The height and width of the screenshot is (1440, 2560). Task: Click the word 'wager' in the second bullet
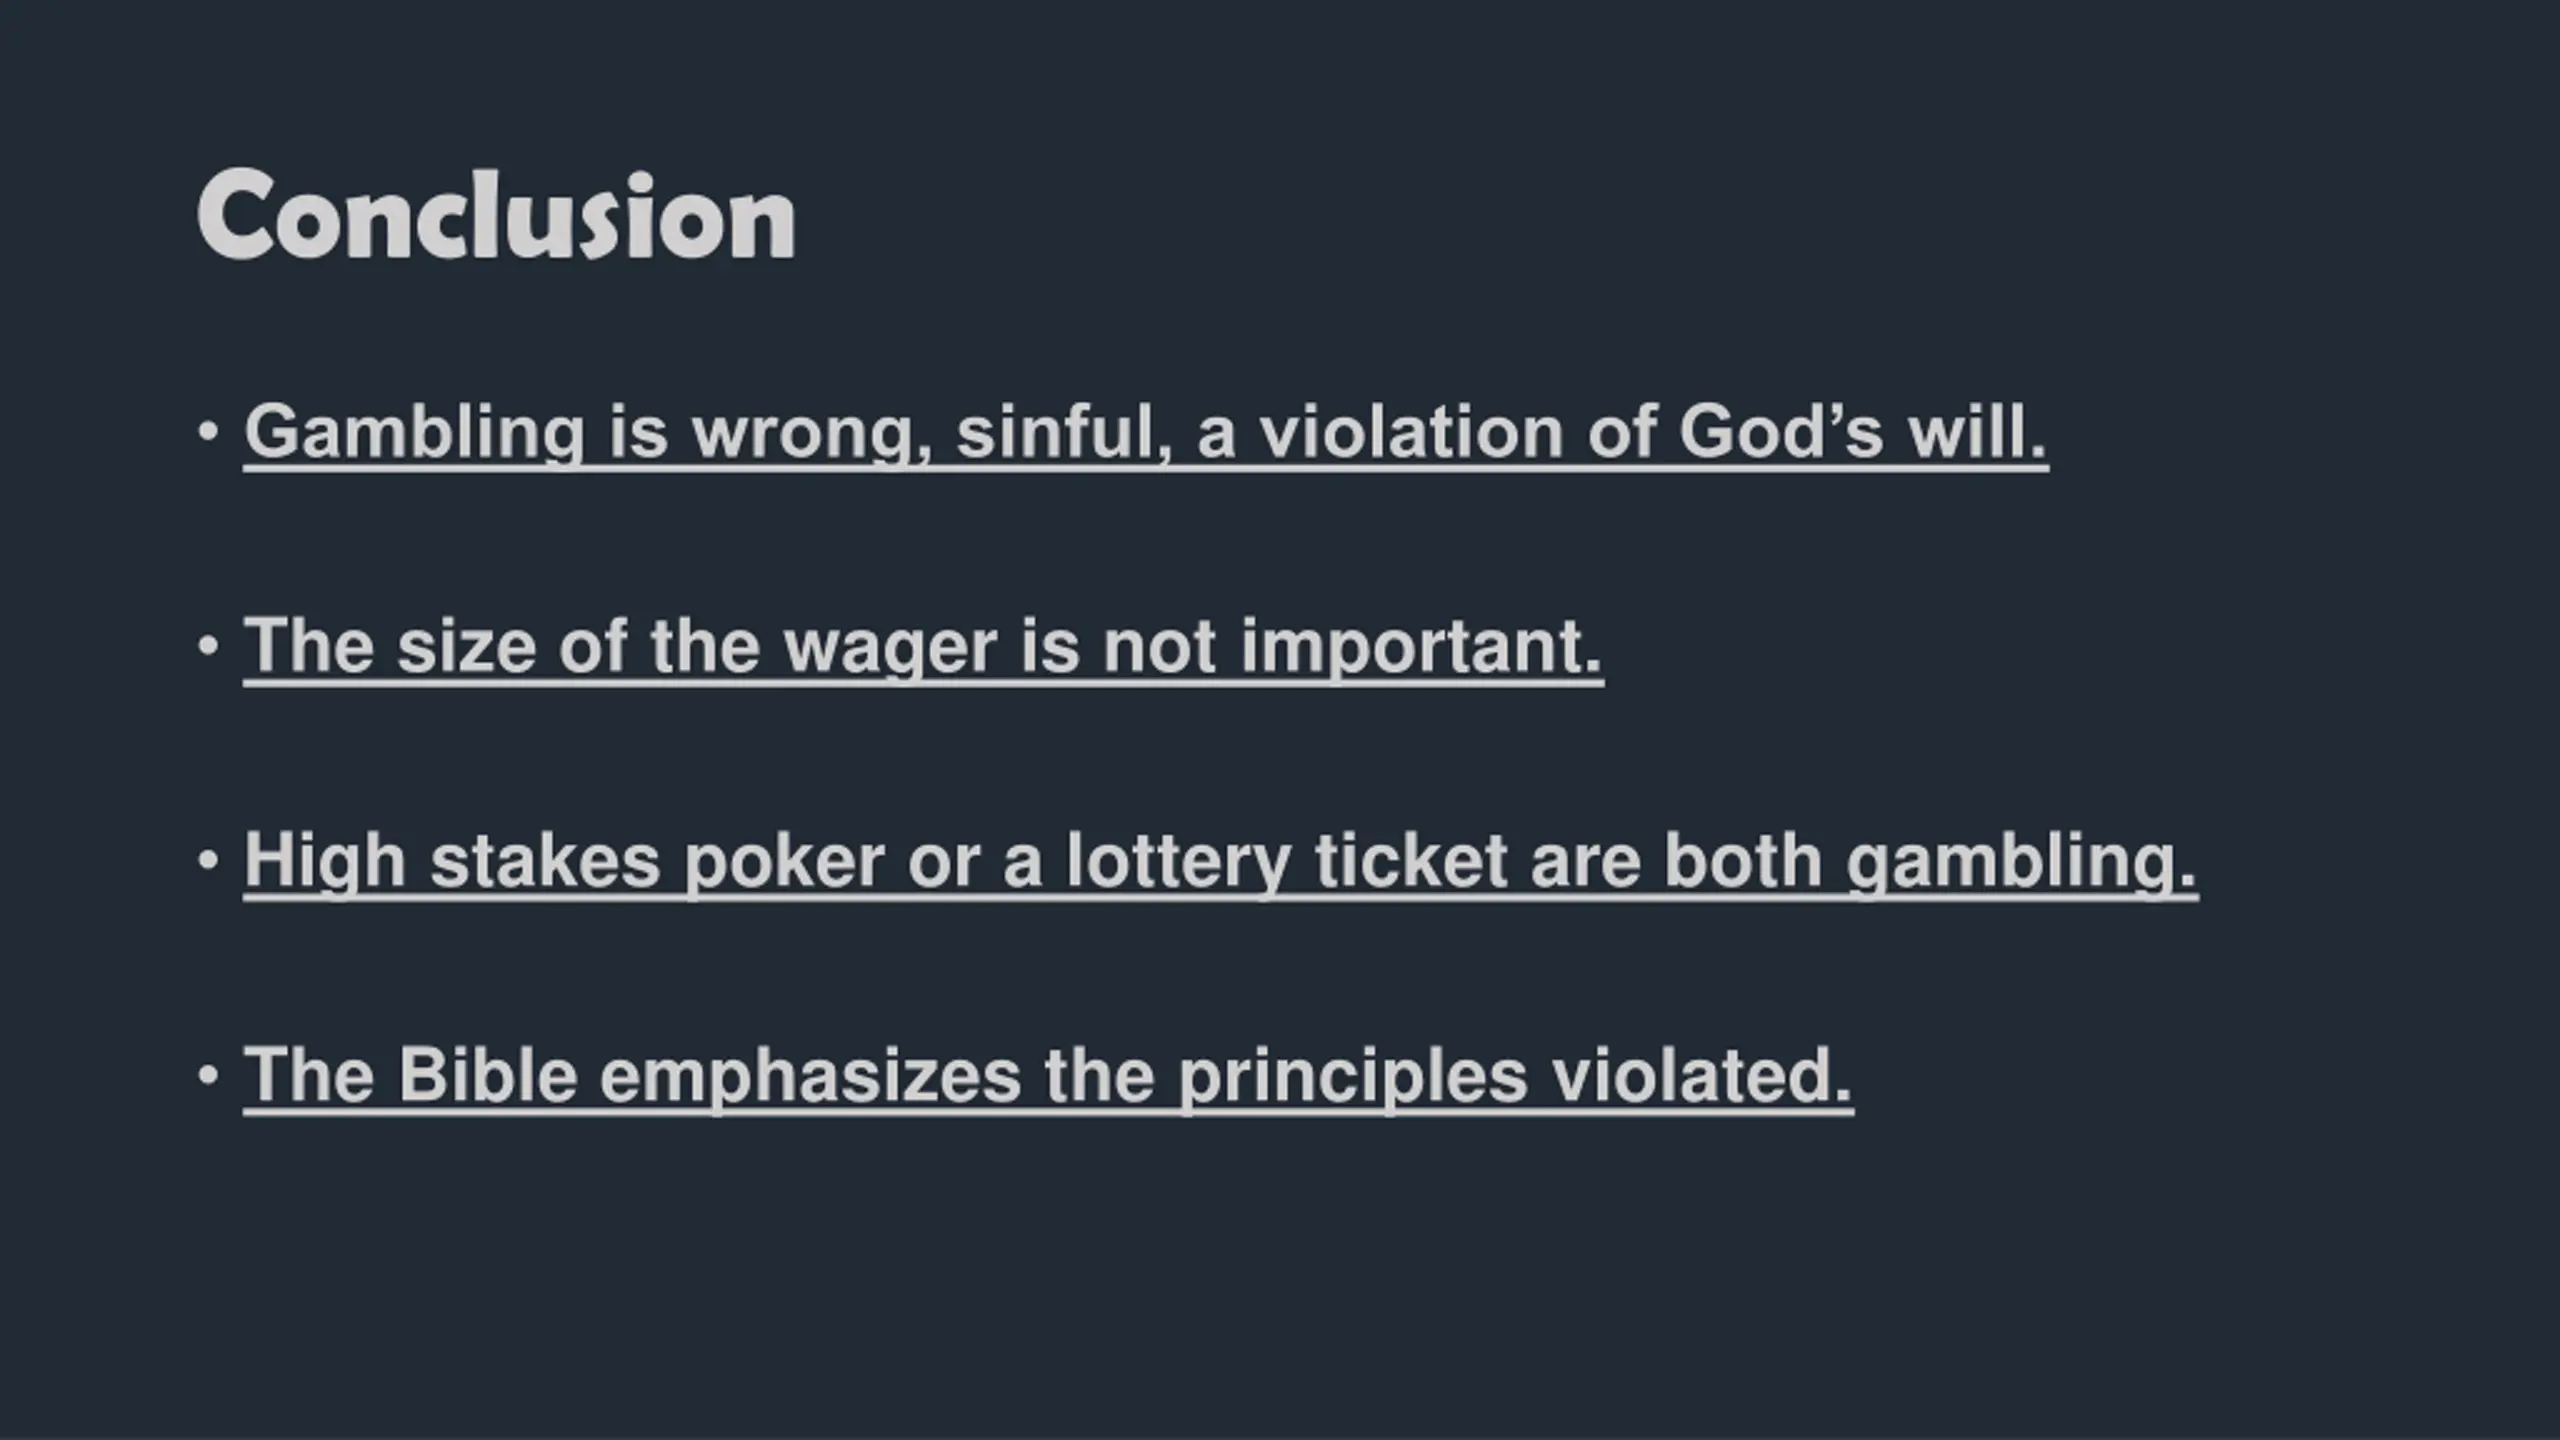click(890, 650)
